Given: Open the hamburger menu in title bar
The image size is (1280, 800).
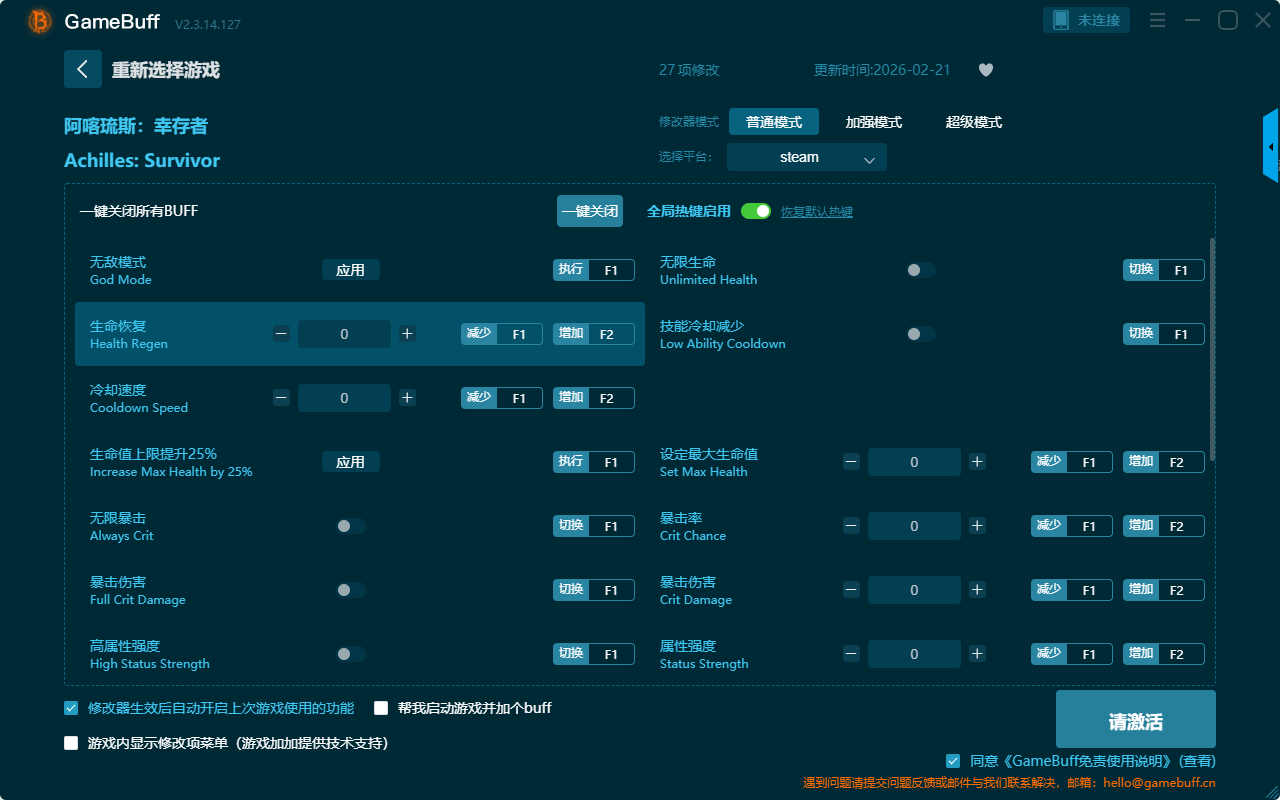Looking at the screenshot, I should click(1157, 20).
